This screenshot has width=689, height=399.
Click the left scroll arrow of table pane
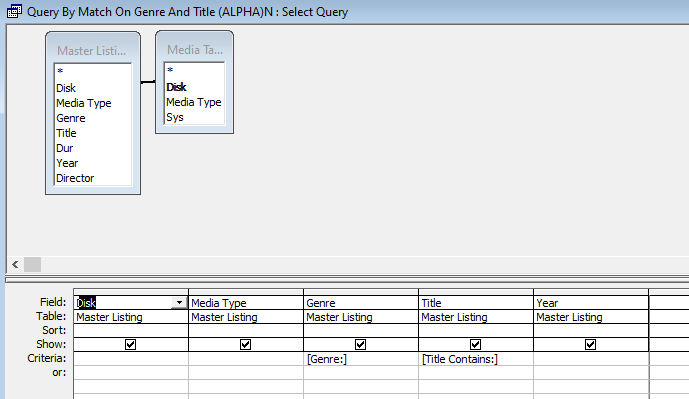[x=15, y=265]
